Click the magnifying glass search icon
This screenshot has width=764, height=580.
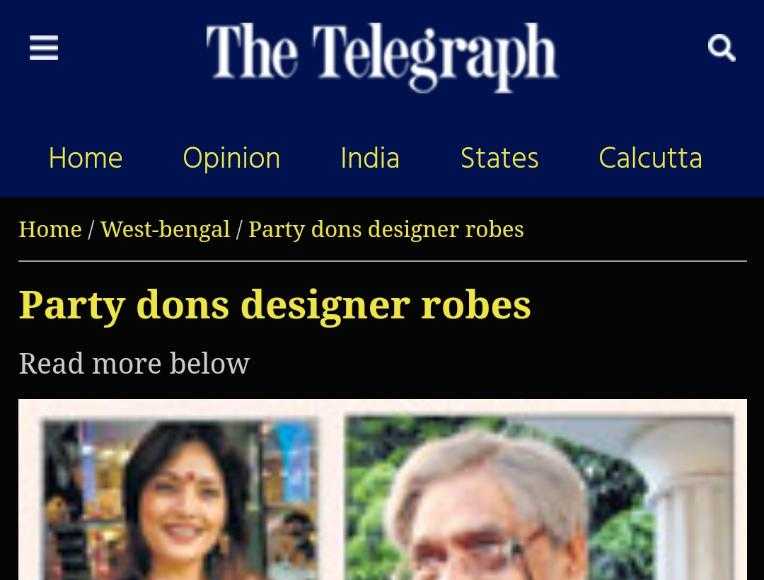[722, 48]
